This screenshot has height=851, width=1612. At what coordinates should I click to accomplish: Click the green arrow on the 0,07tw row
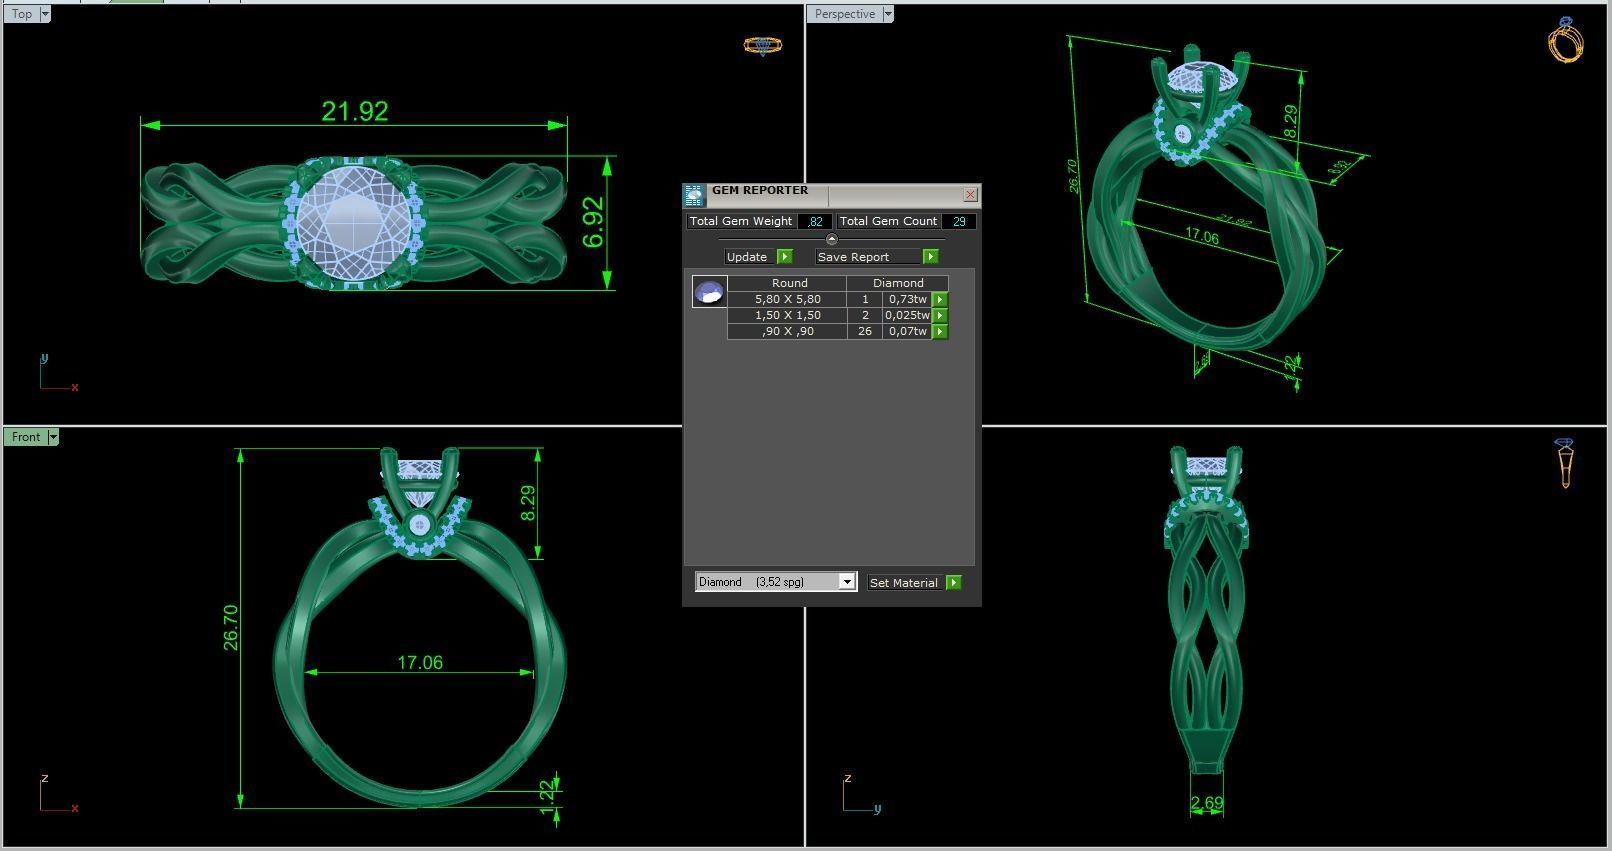pyautogui.click(x=940, y=331)
